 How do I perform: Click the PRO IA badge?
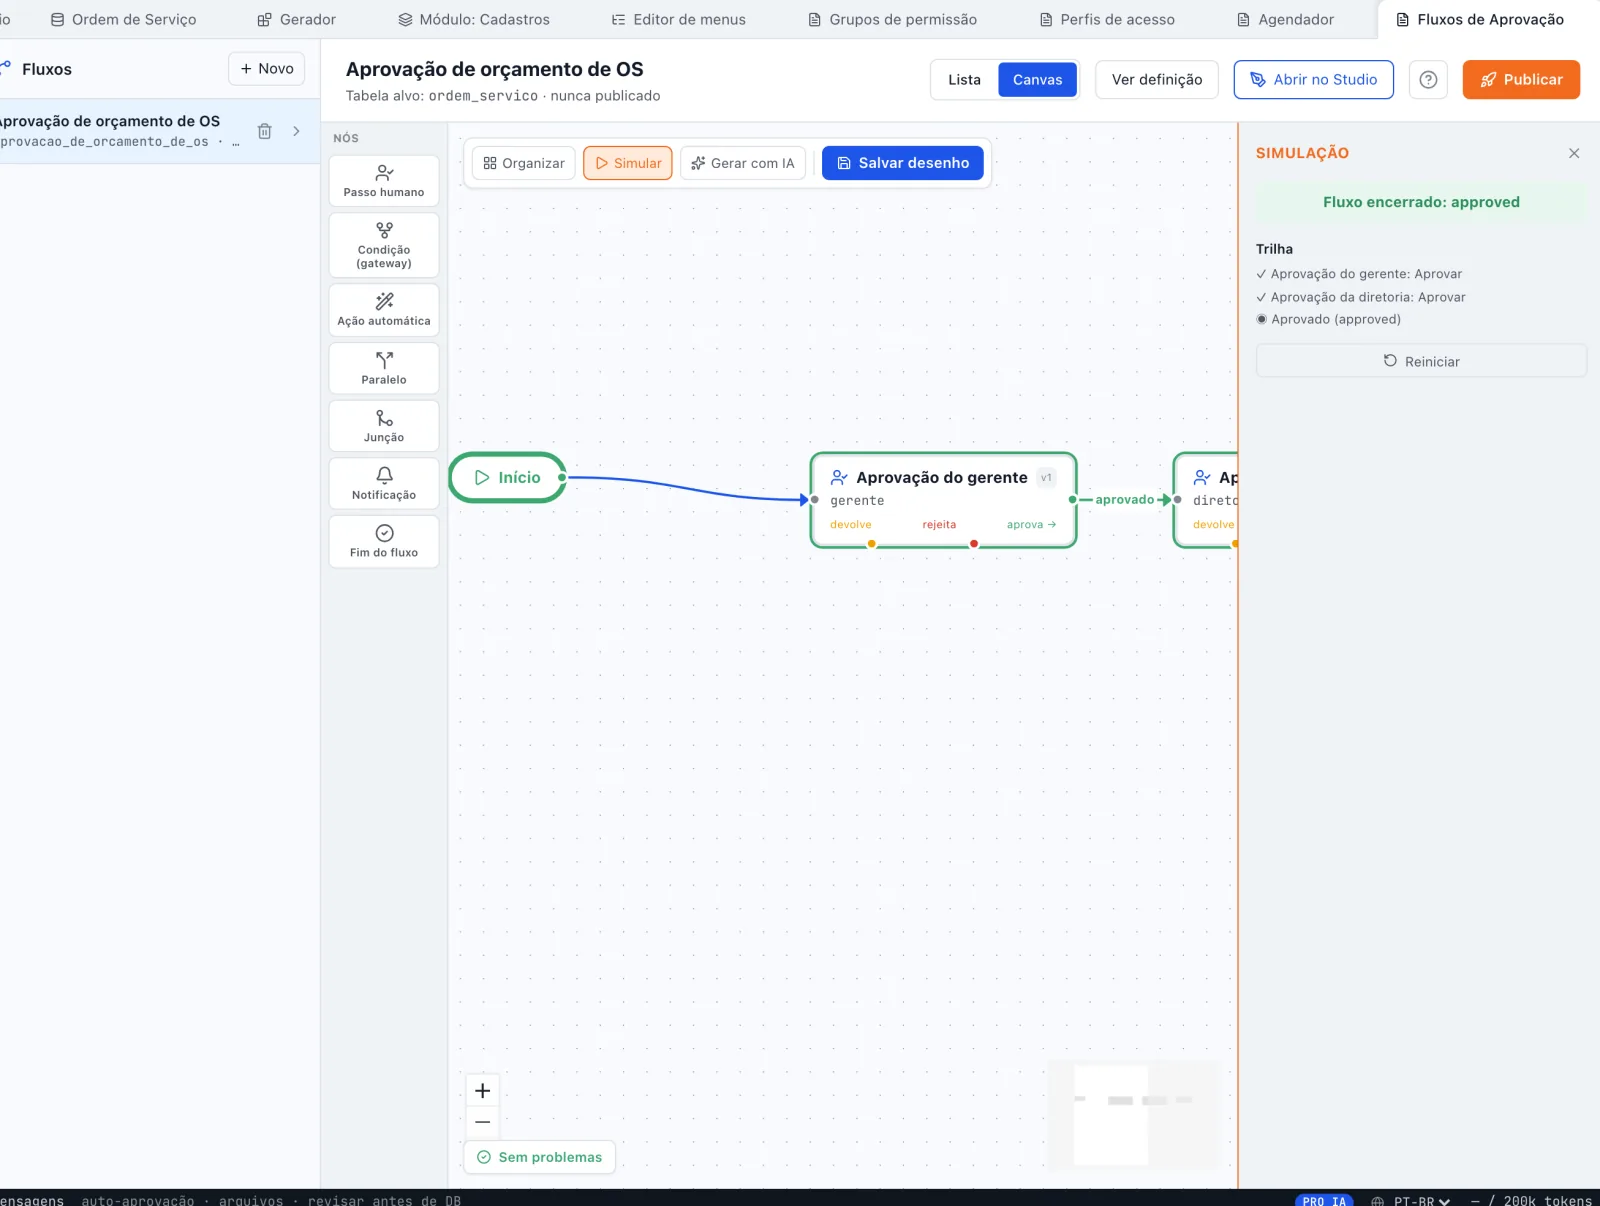[x=1324, y=1200]
